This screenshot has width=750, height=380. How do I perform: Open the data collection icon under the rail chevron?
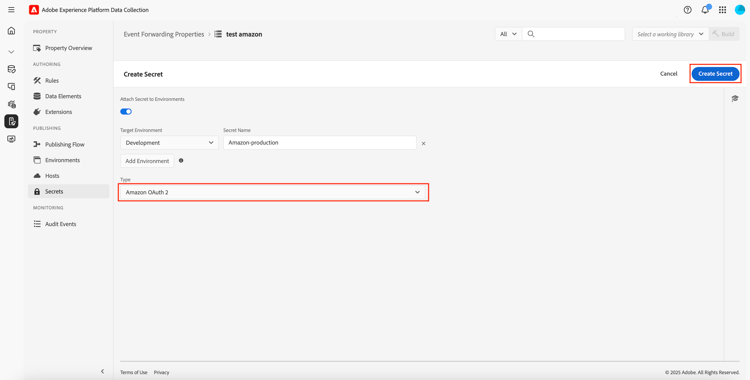point(11,69)
